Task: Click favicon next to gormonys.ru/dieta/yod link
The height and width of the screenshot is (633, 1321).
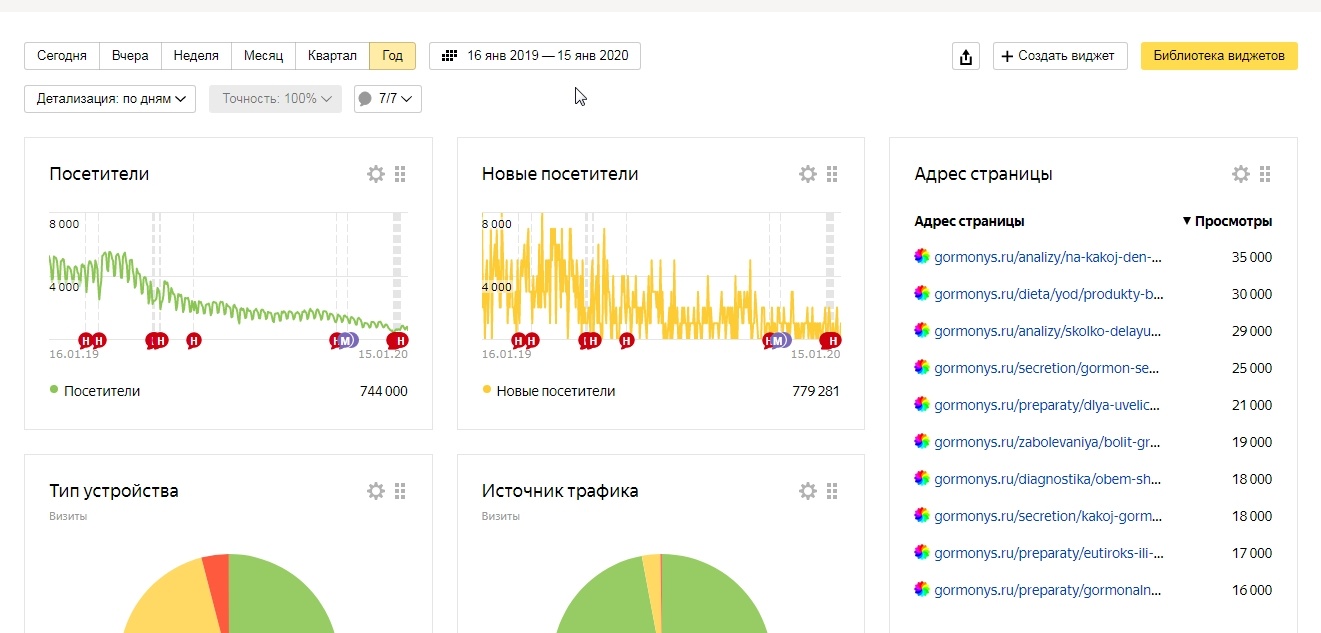Action: [x=922, y=293]
